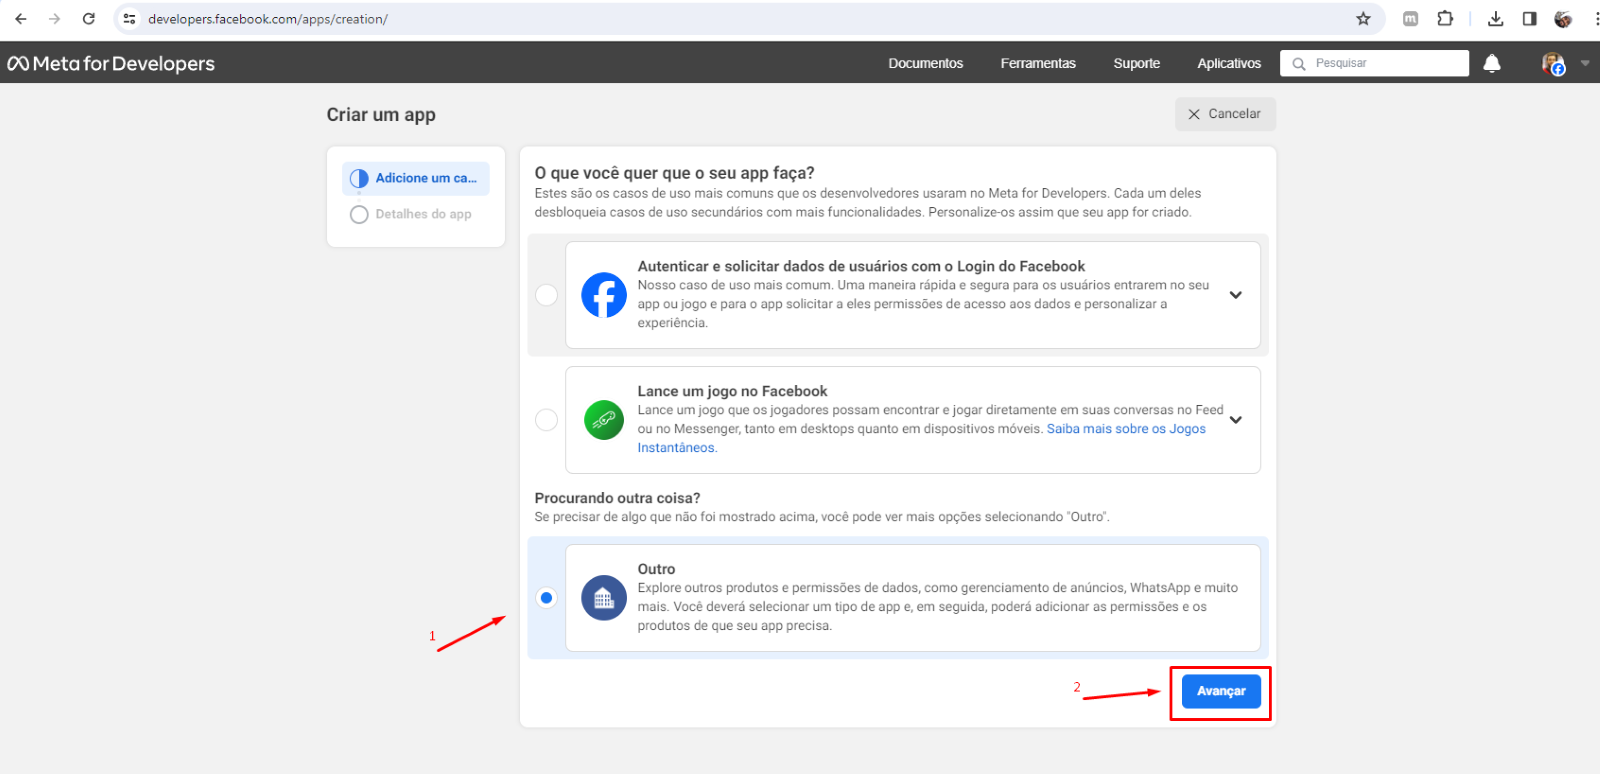Image resolution: width=1600 pixels, height=774 pixels.
Task: Click the building icon in Outro card
Action: tap(604, 598)
